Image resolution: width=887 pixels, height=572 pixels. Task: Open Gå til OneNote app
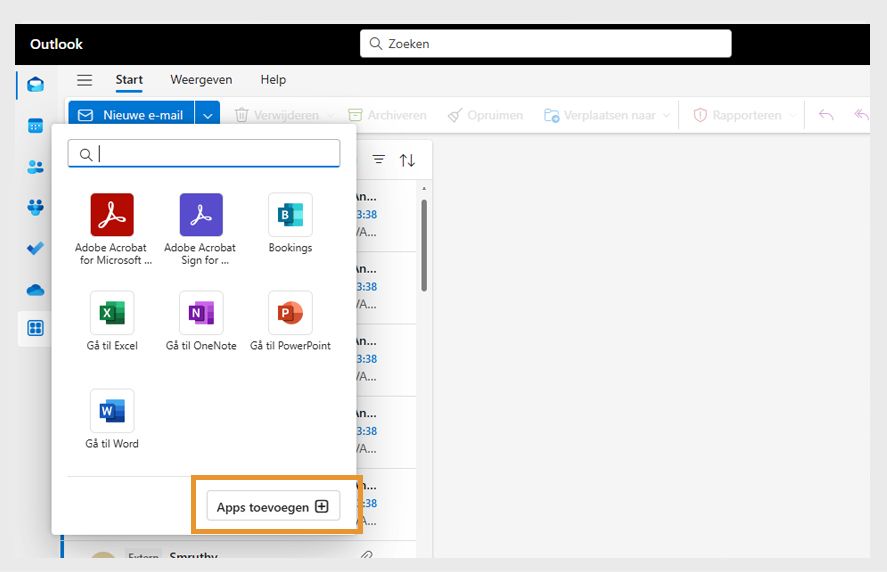point(201,321)
